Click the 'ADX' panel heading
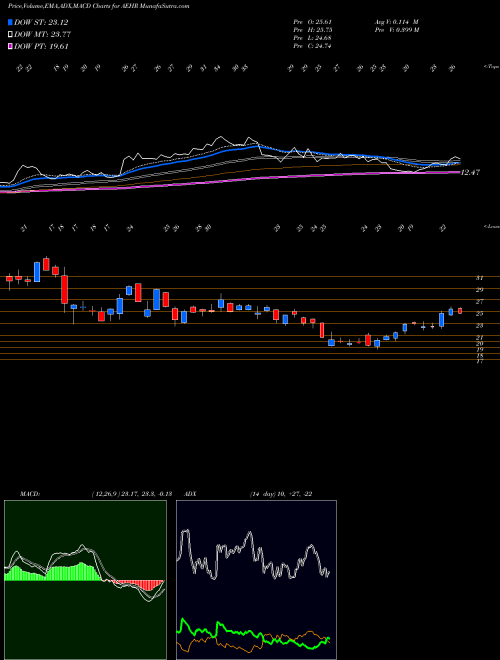 pyautogui.click(x=191, y=494)
